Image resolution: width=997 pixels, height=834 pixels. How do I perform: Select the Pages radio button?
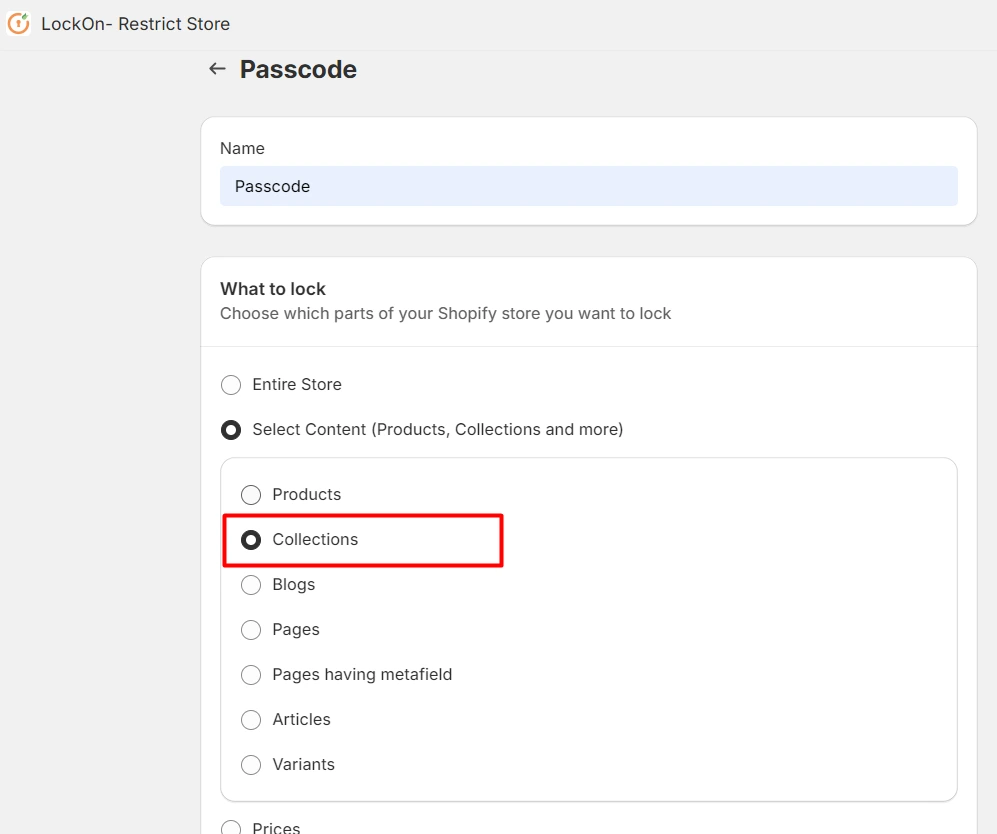(251, 630)
